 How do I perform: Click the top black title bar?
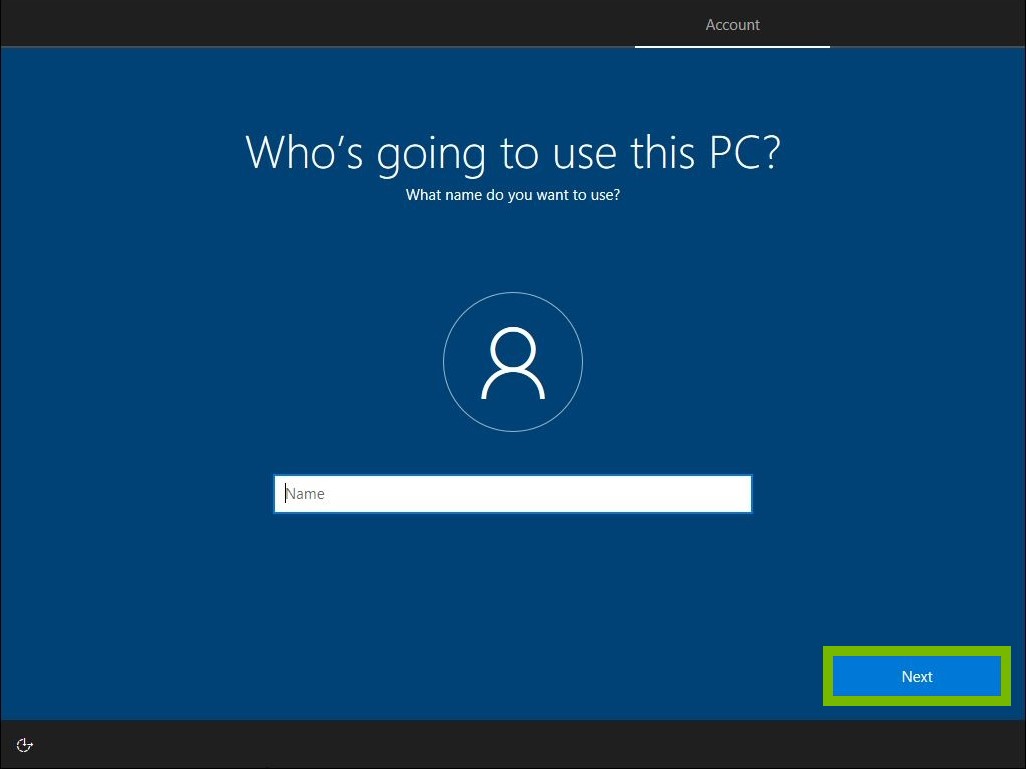tap(300, 23)
